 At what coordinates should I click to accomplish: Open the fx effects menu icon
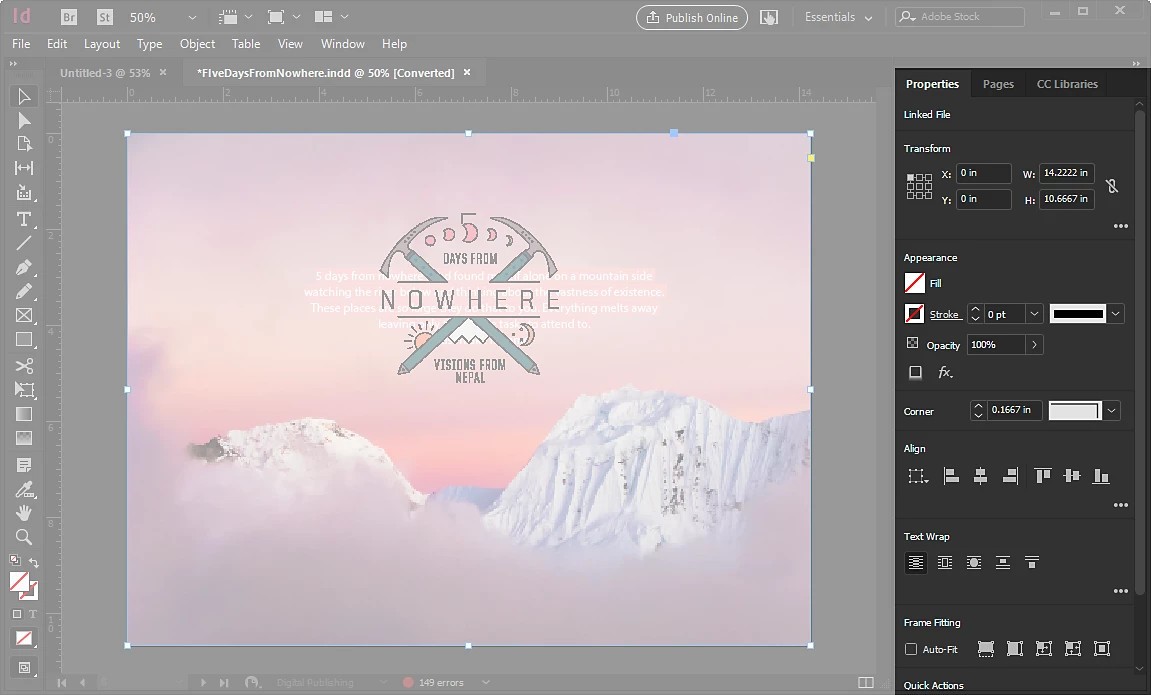[945, 373]
